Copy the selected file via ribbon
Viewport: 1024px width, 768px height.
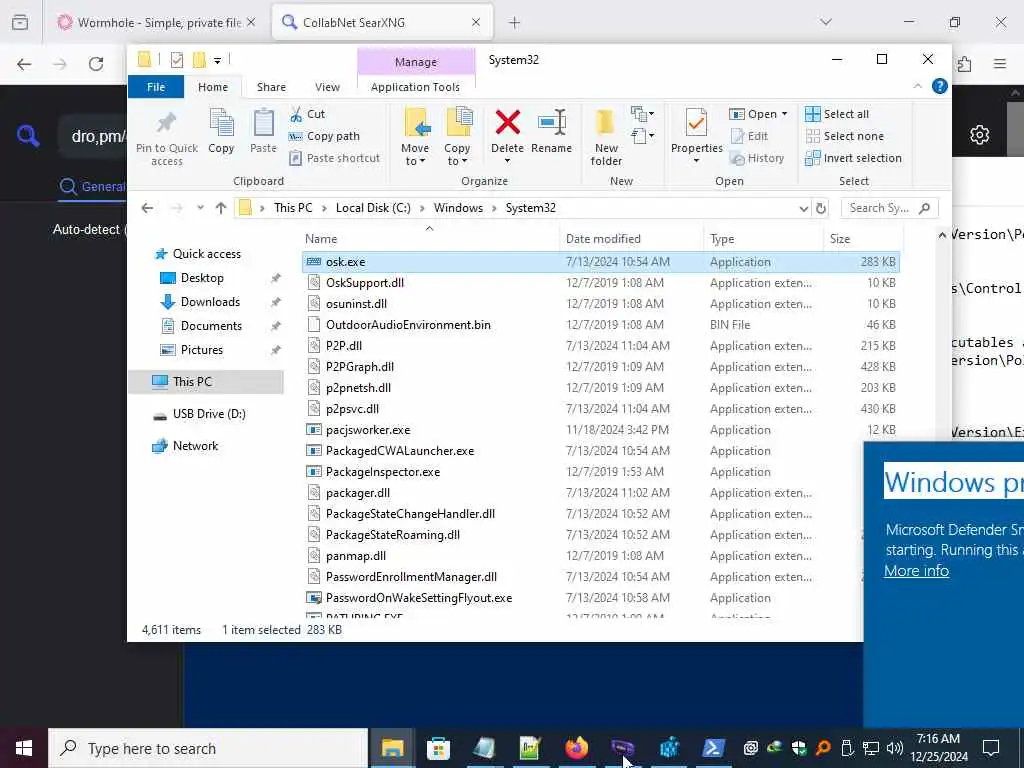(221, 131)
